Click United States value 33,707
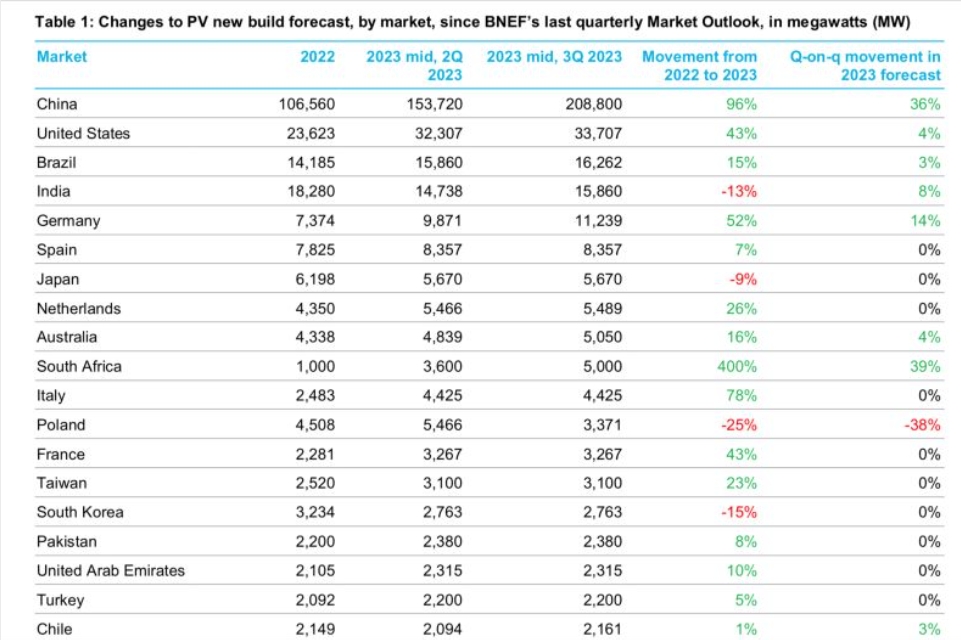This screenshot has width=961, height=640. (x=598, y=133)
